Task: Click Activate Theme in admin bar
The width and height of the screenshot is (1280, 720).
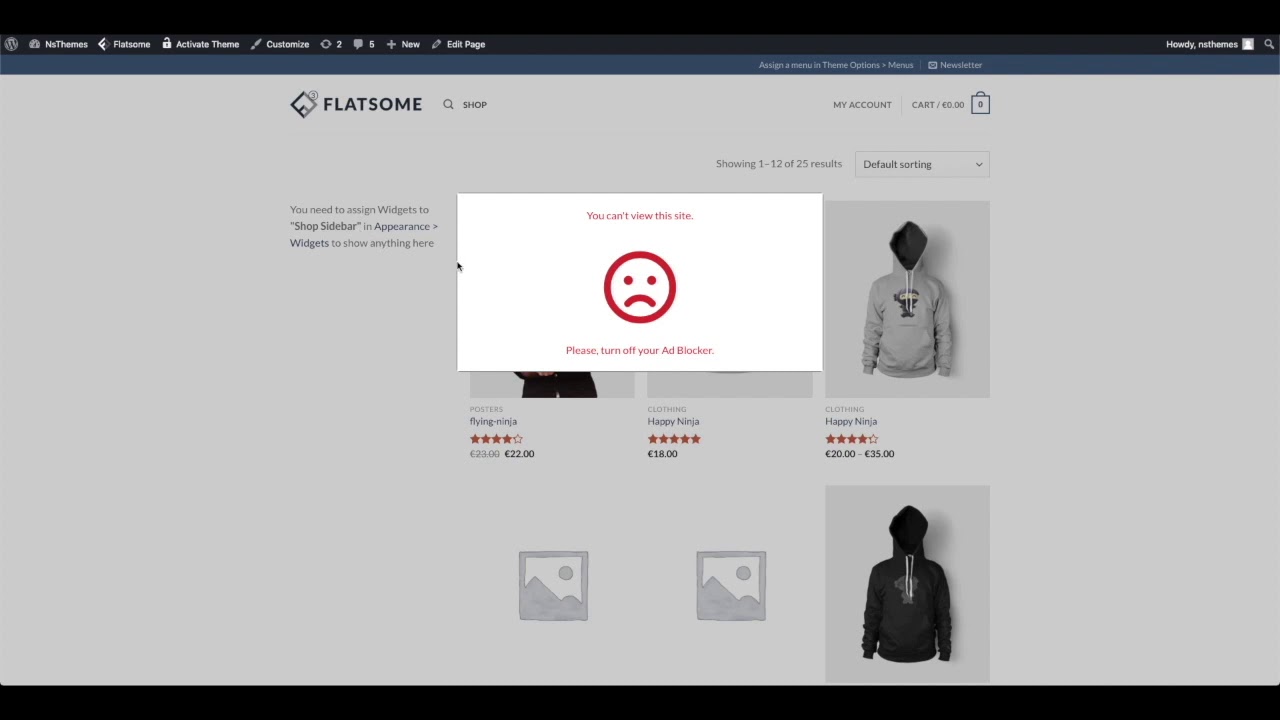Action: pos(200,44)
